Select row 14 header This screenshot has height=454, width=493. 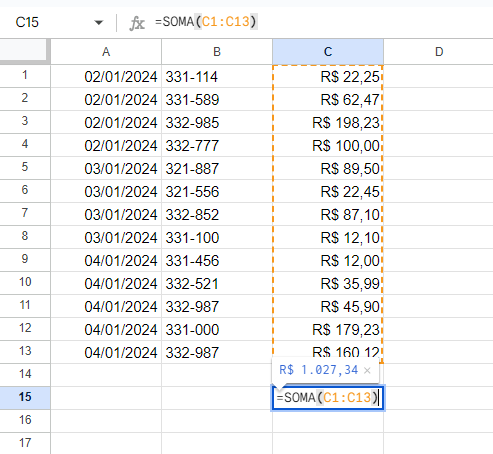click(25, 374)
